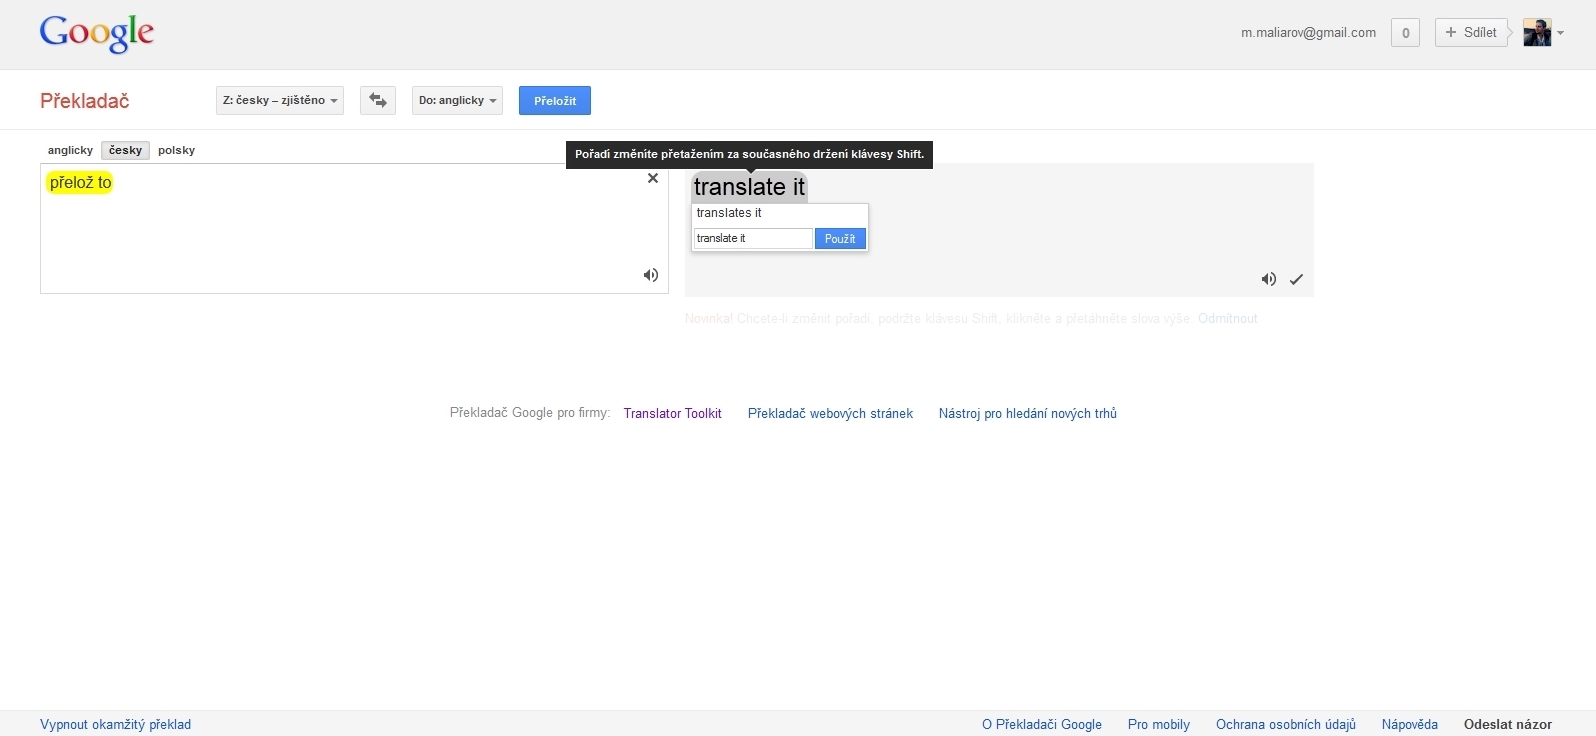
Task: Open the Pro mobily footer link
Action: (x=1159, y=724)
